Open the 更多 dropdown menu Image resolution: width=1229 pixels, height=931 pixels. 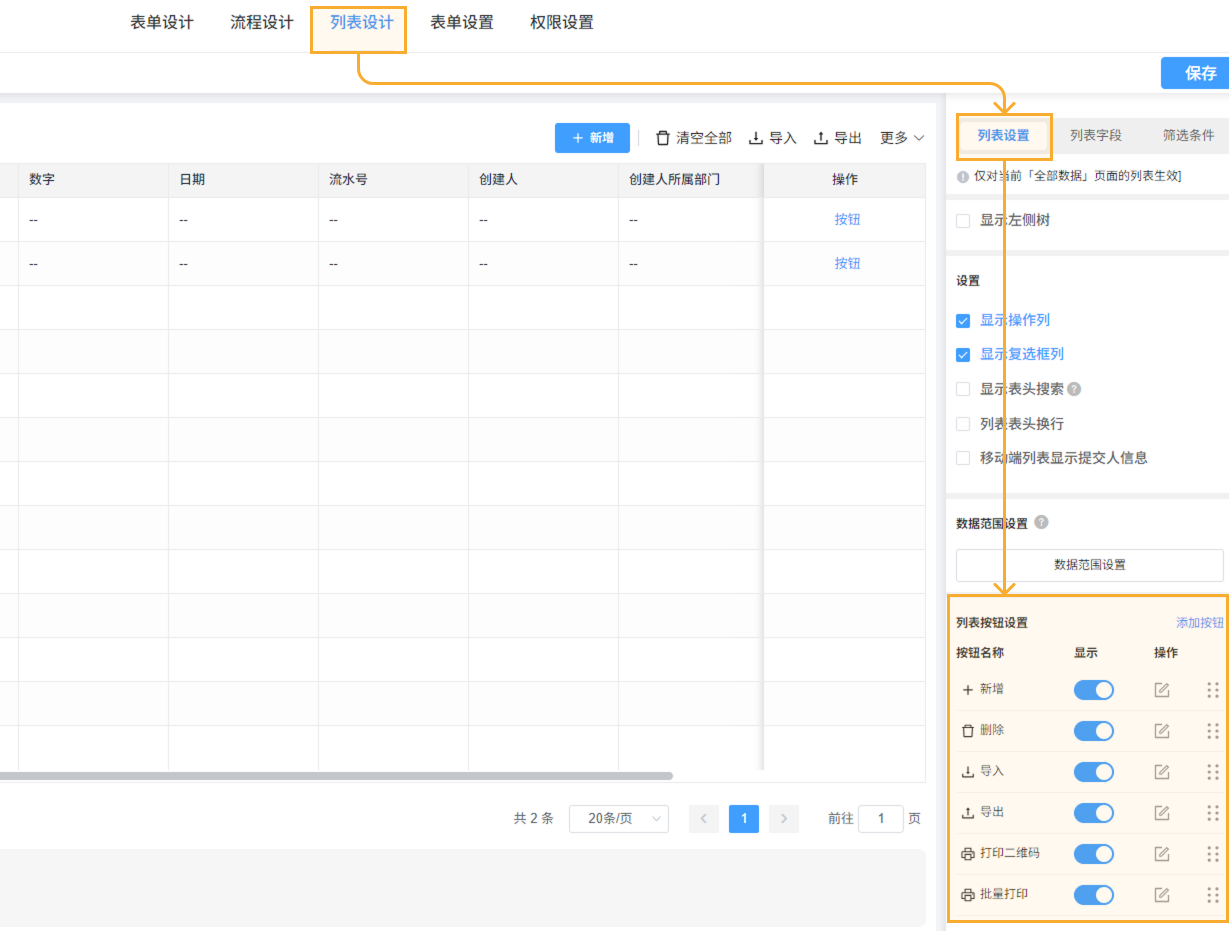click(x=902, y=138)
